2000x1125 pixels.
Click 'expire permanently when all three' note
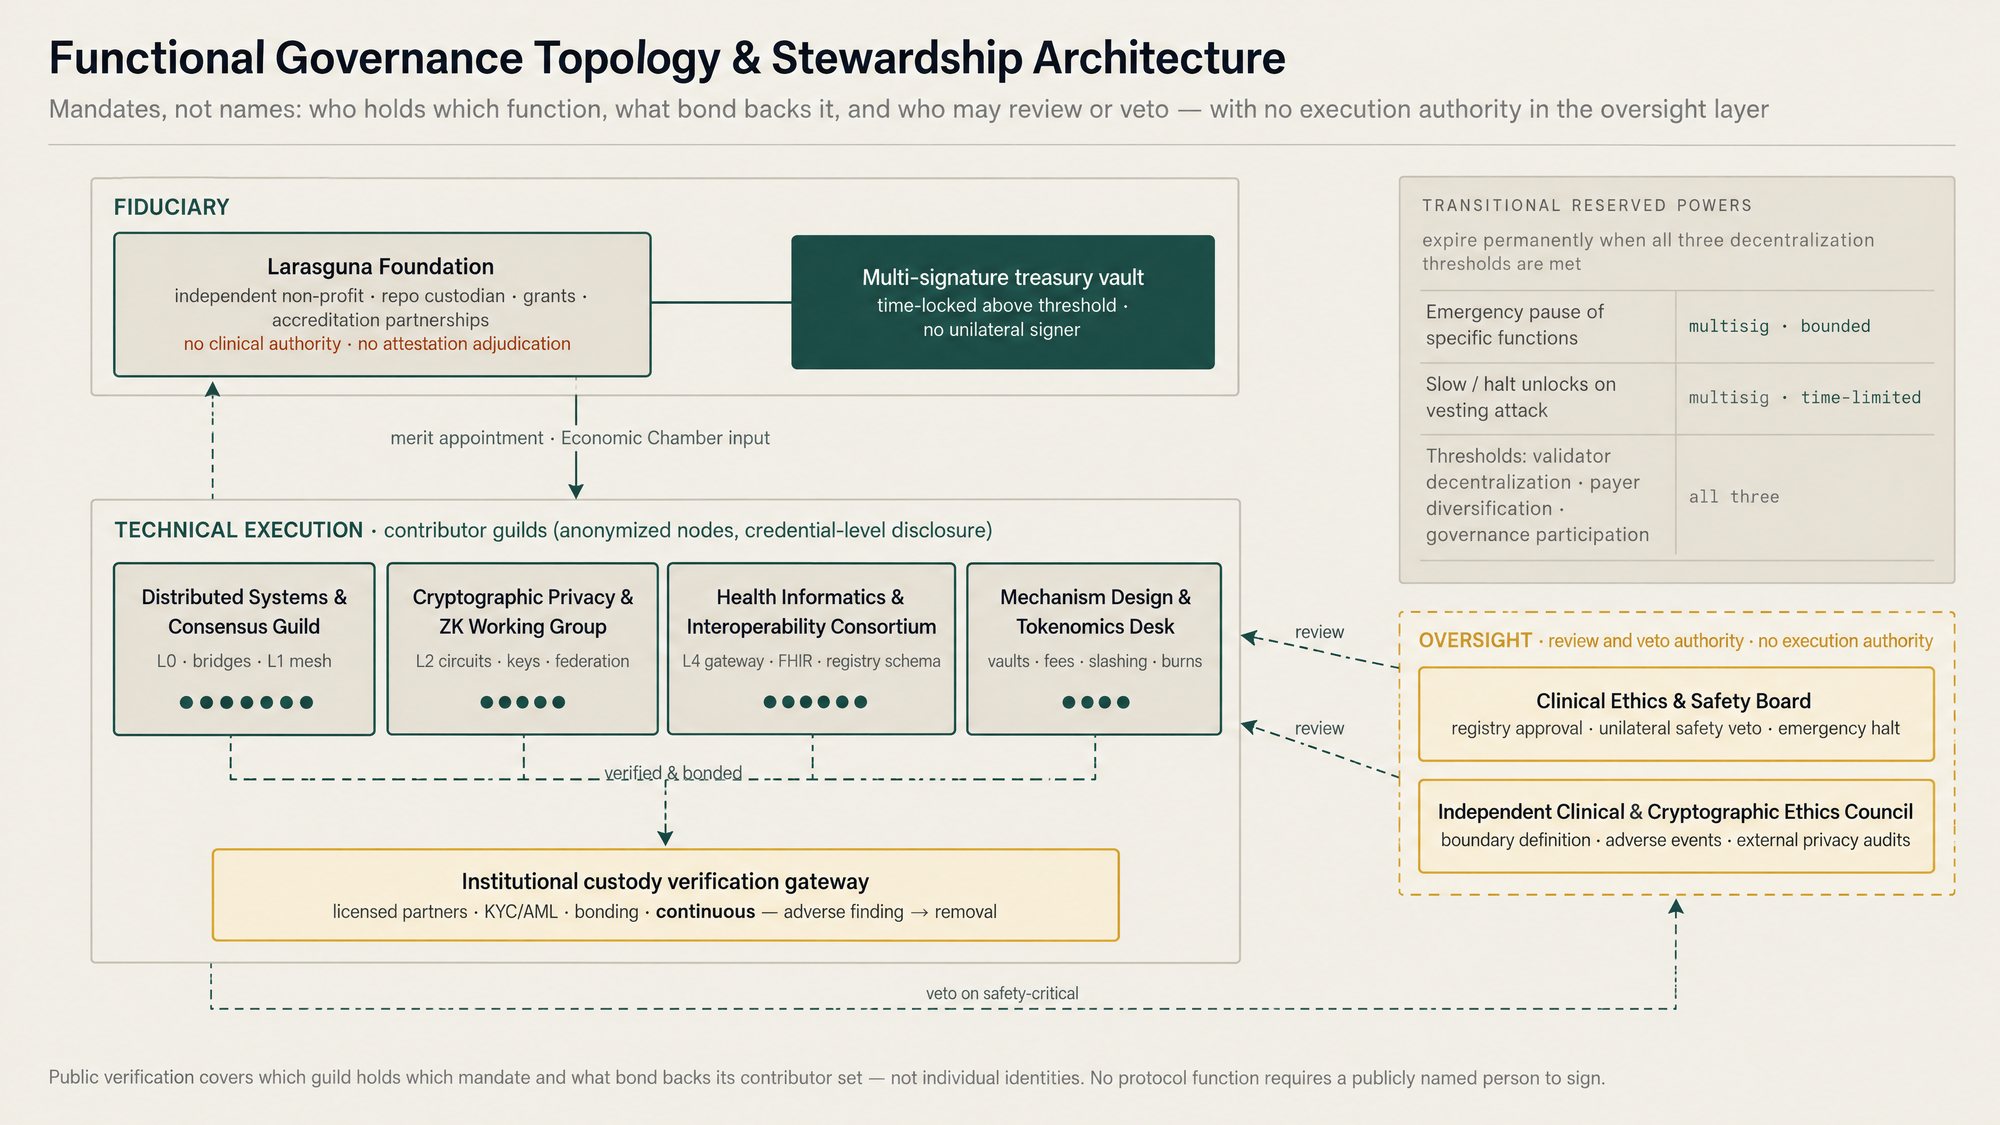pyautogui.click(x=1648, y=251)
